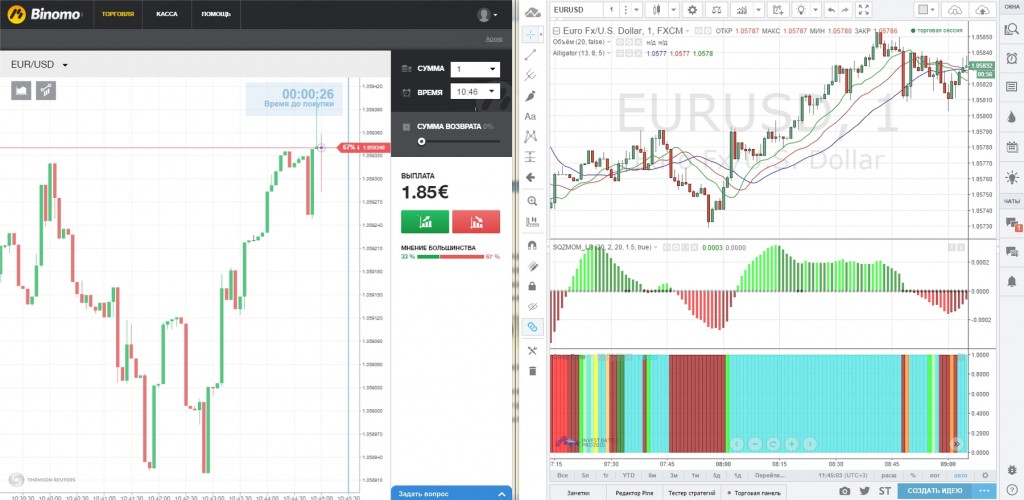
Task: Open the calendar icon in right sidebar
Action: click(1012, 146)
